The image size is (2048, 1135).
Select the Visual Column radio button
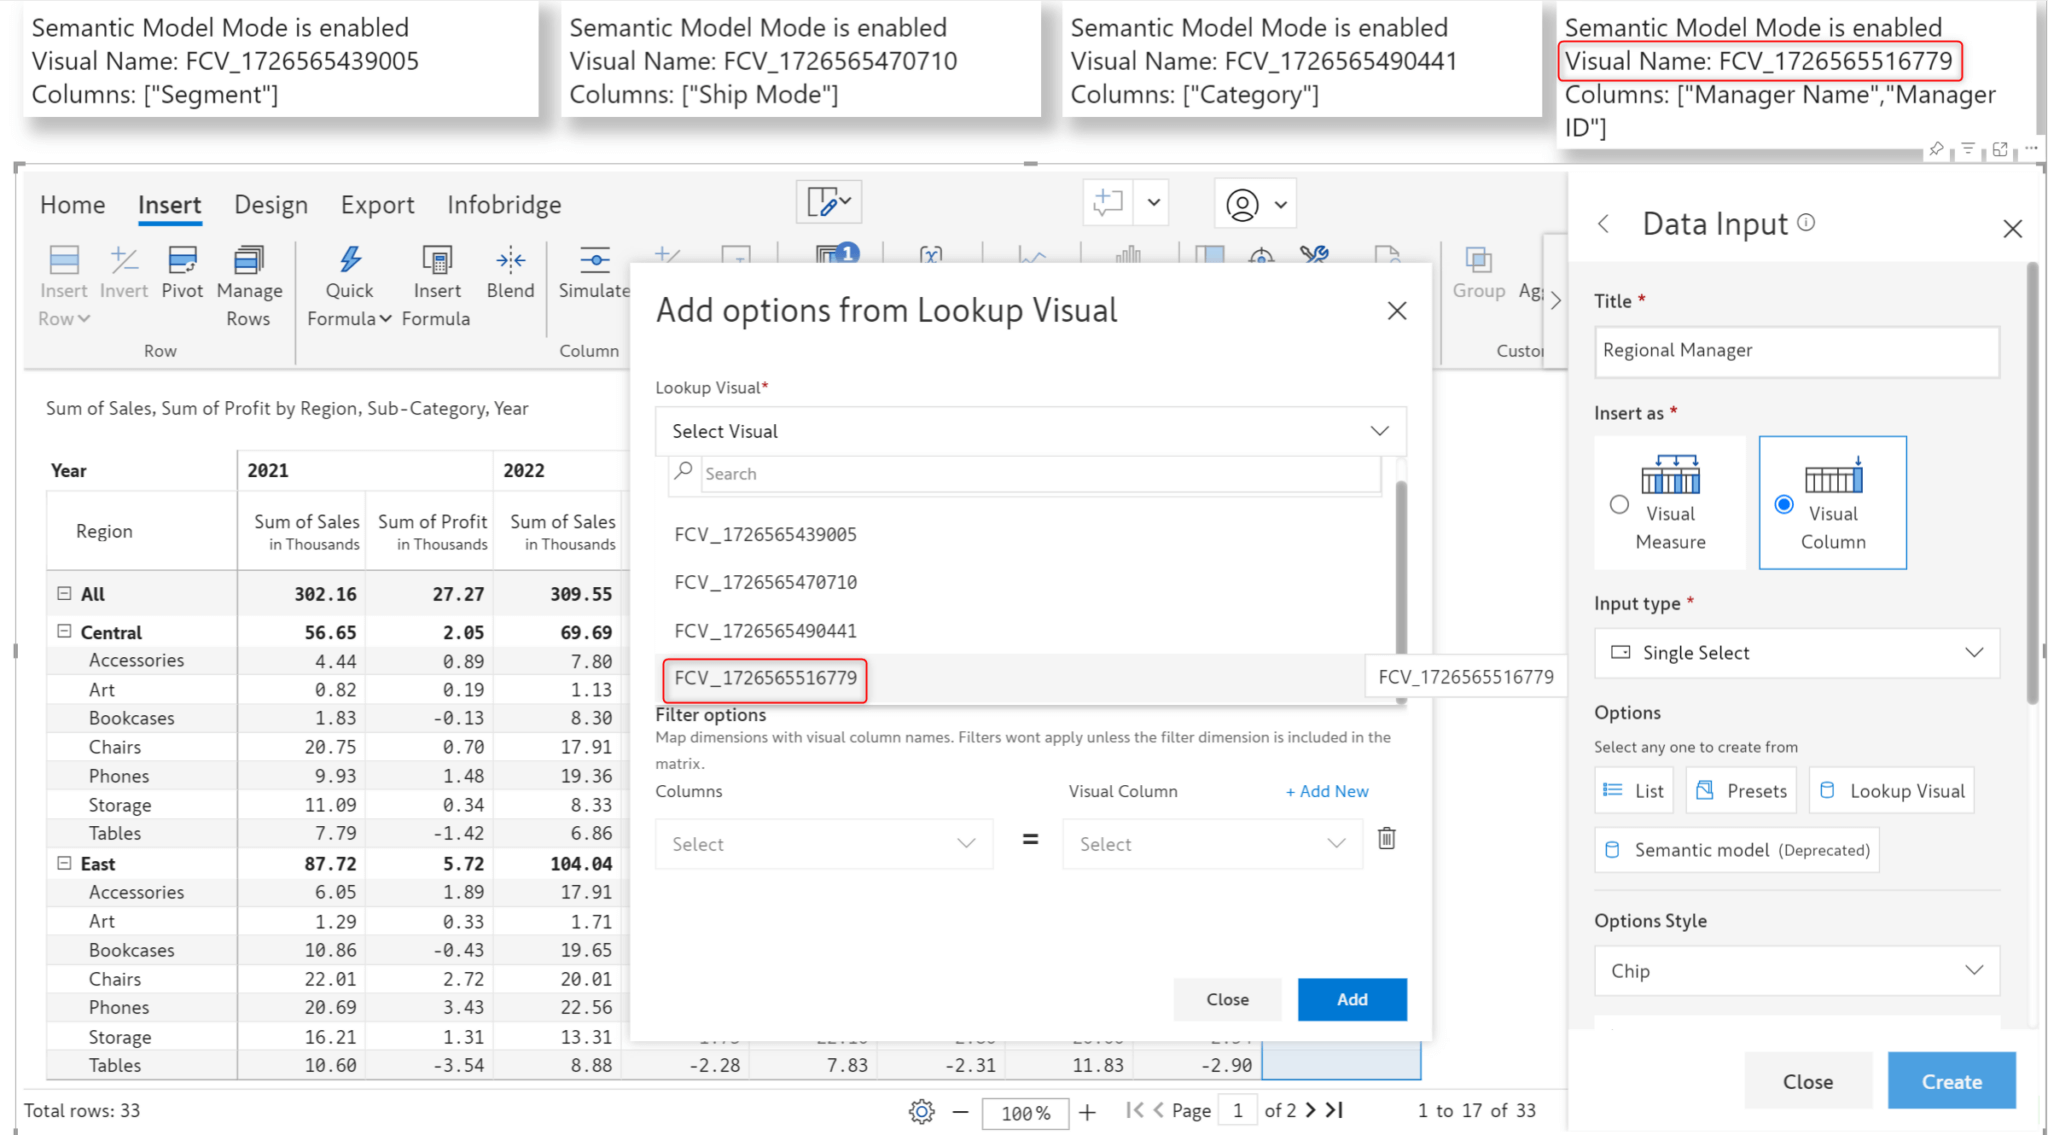click(x=1783, y=505)
